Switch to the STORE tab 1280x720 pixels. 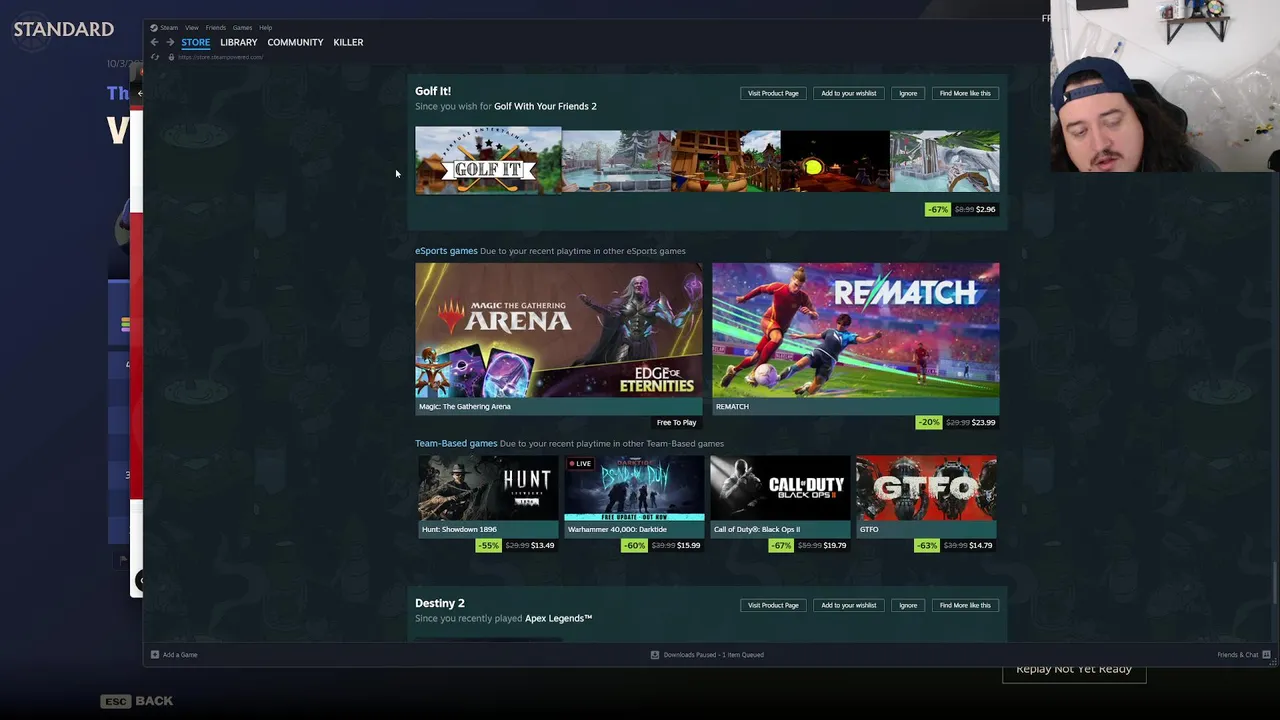[196, 42]
